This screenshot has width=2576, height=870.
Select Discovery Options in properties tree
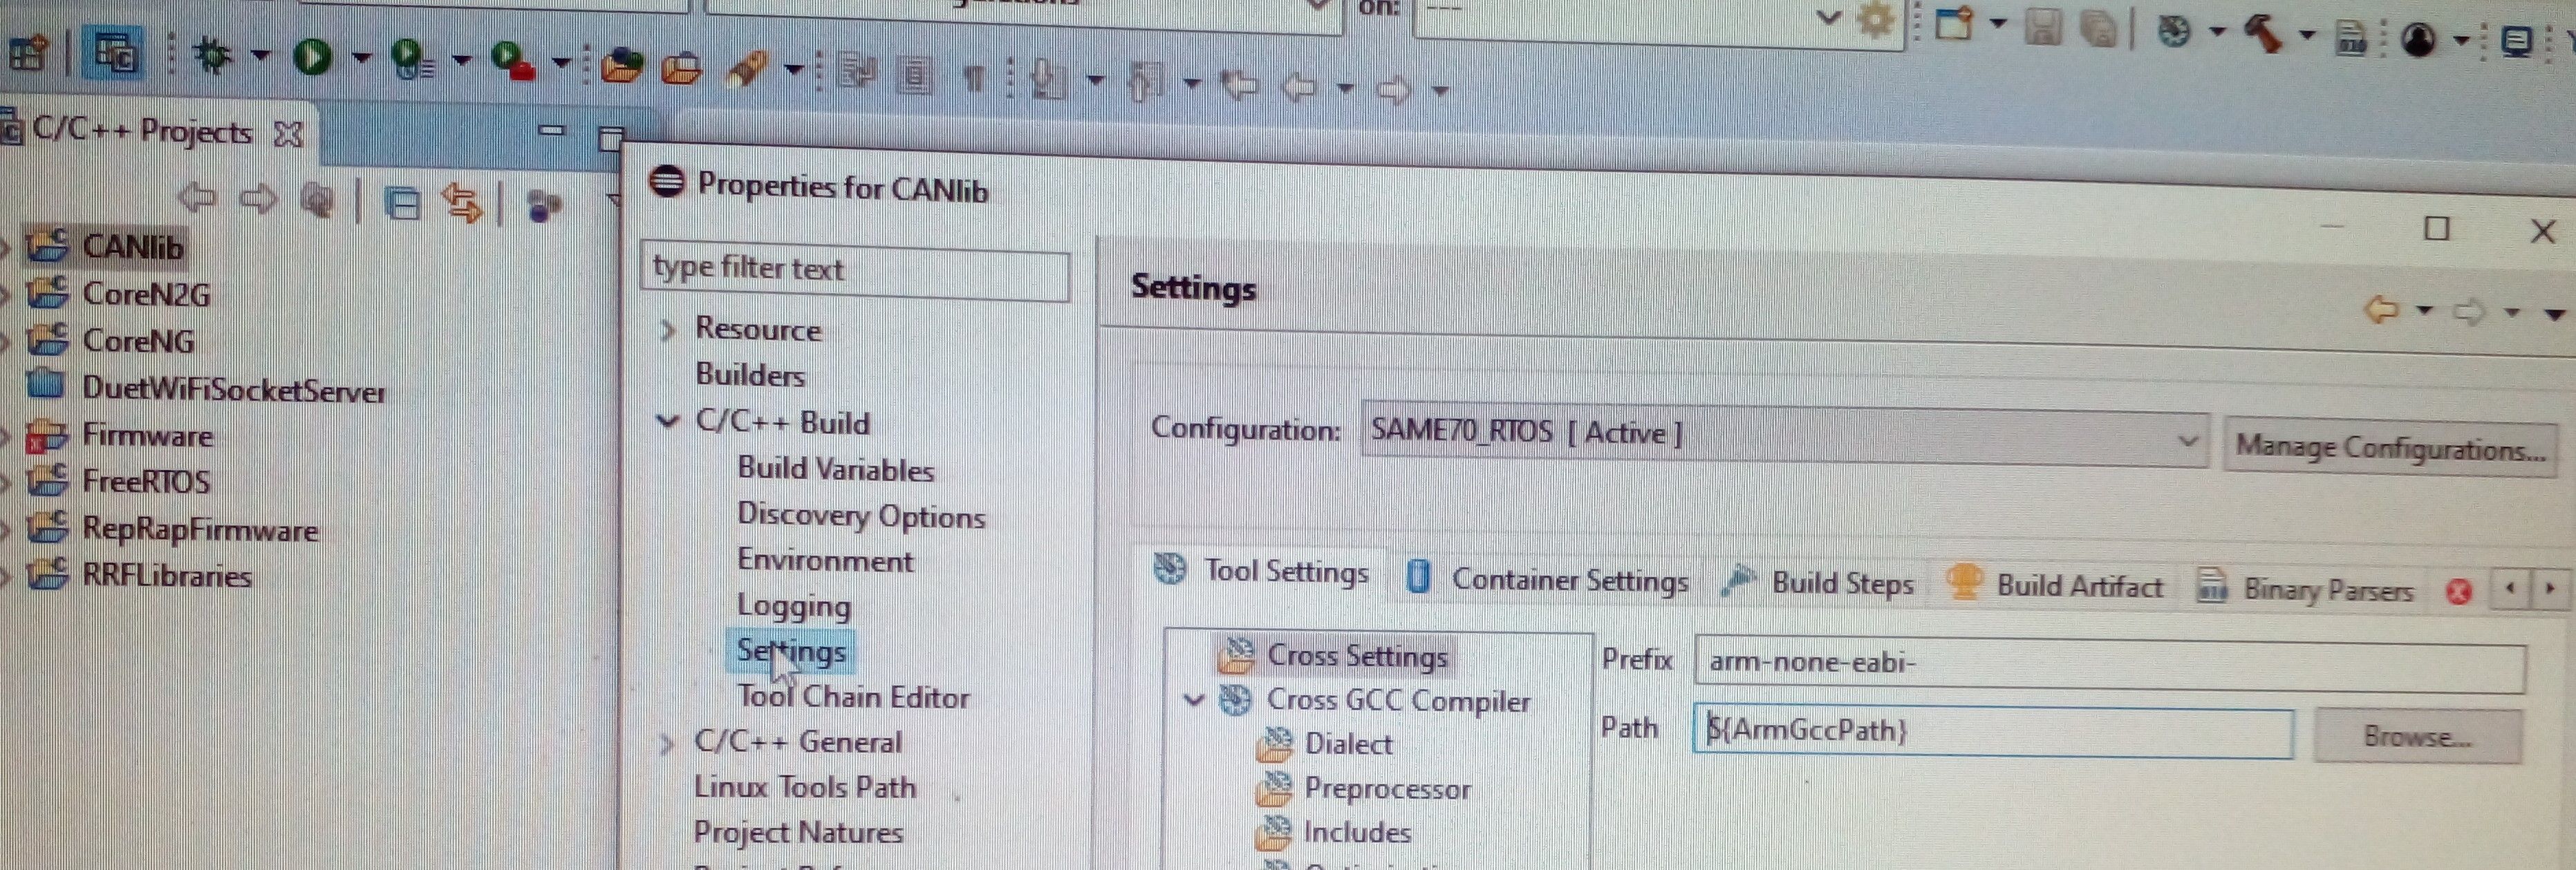coord(861,516)
